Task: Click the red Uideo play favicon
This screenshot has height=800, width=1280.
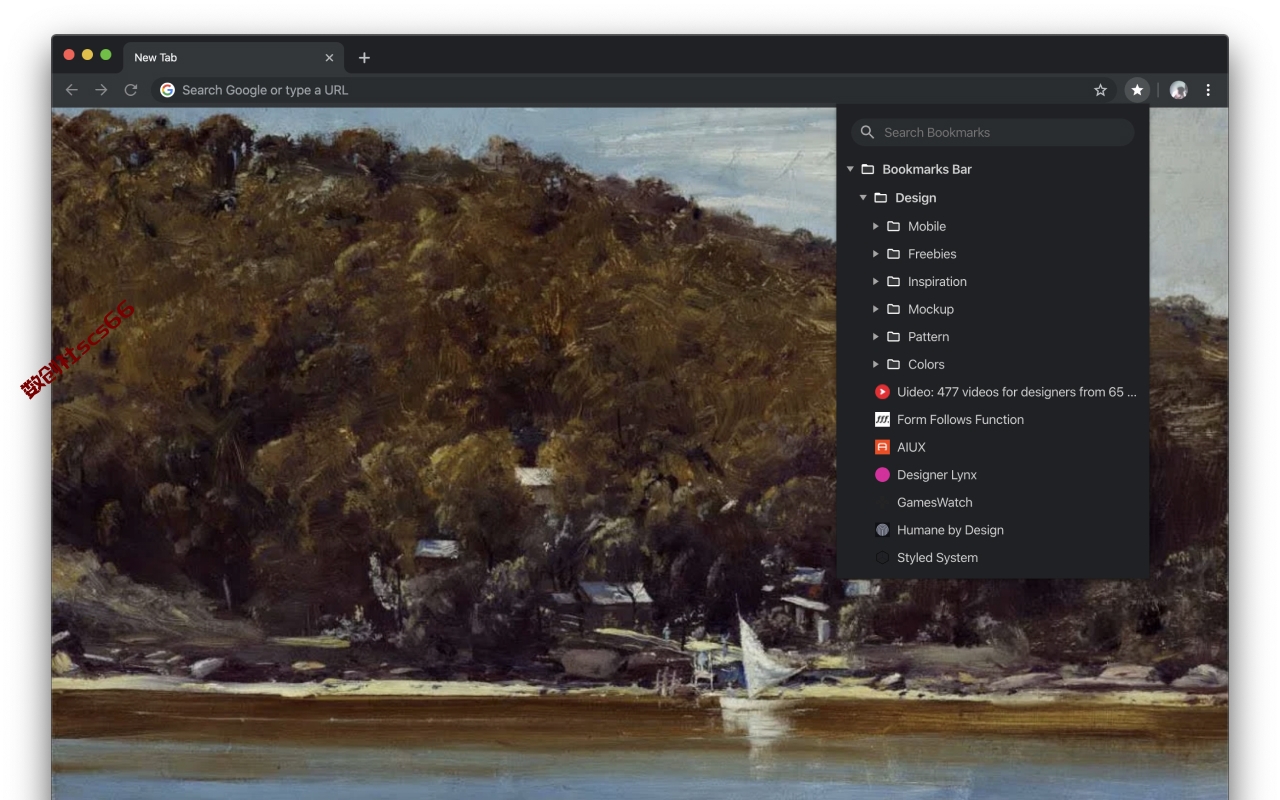Action: tap(882, 392)
